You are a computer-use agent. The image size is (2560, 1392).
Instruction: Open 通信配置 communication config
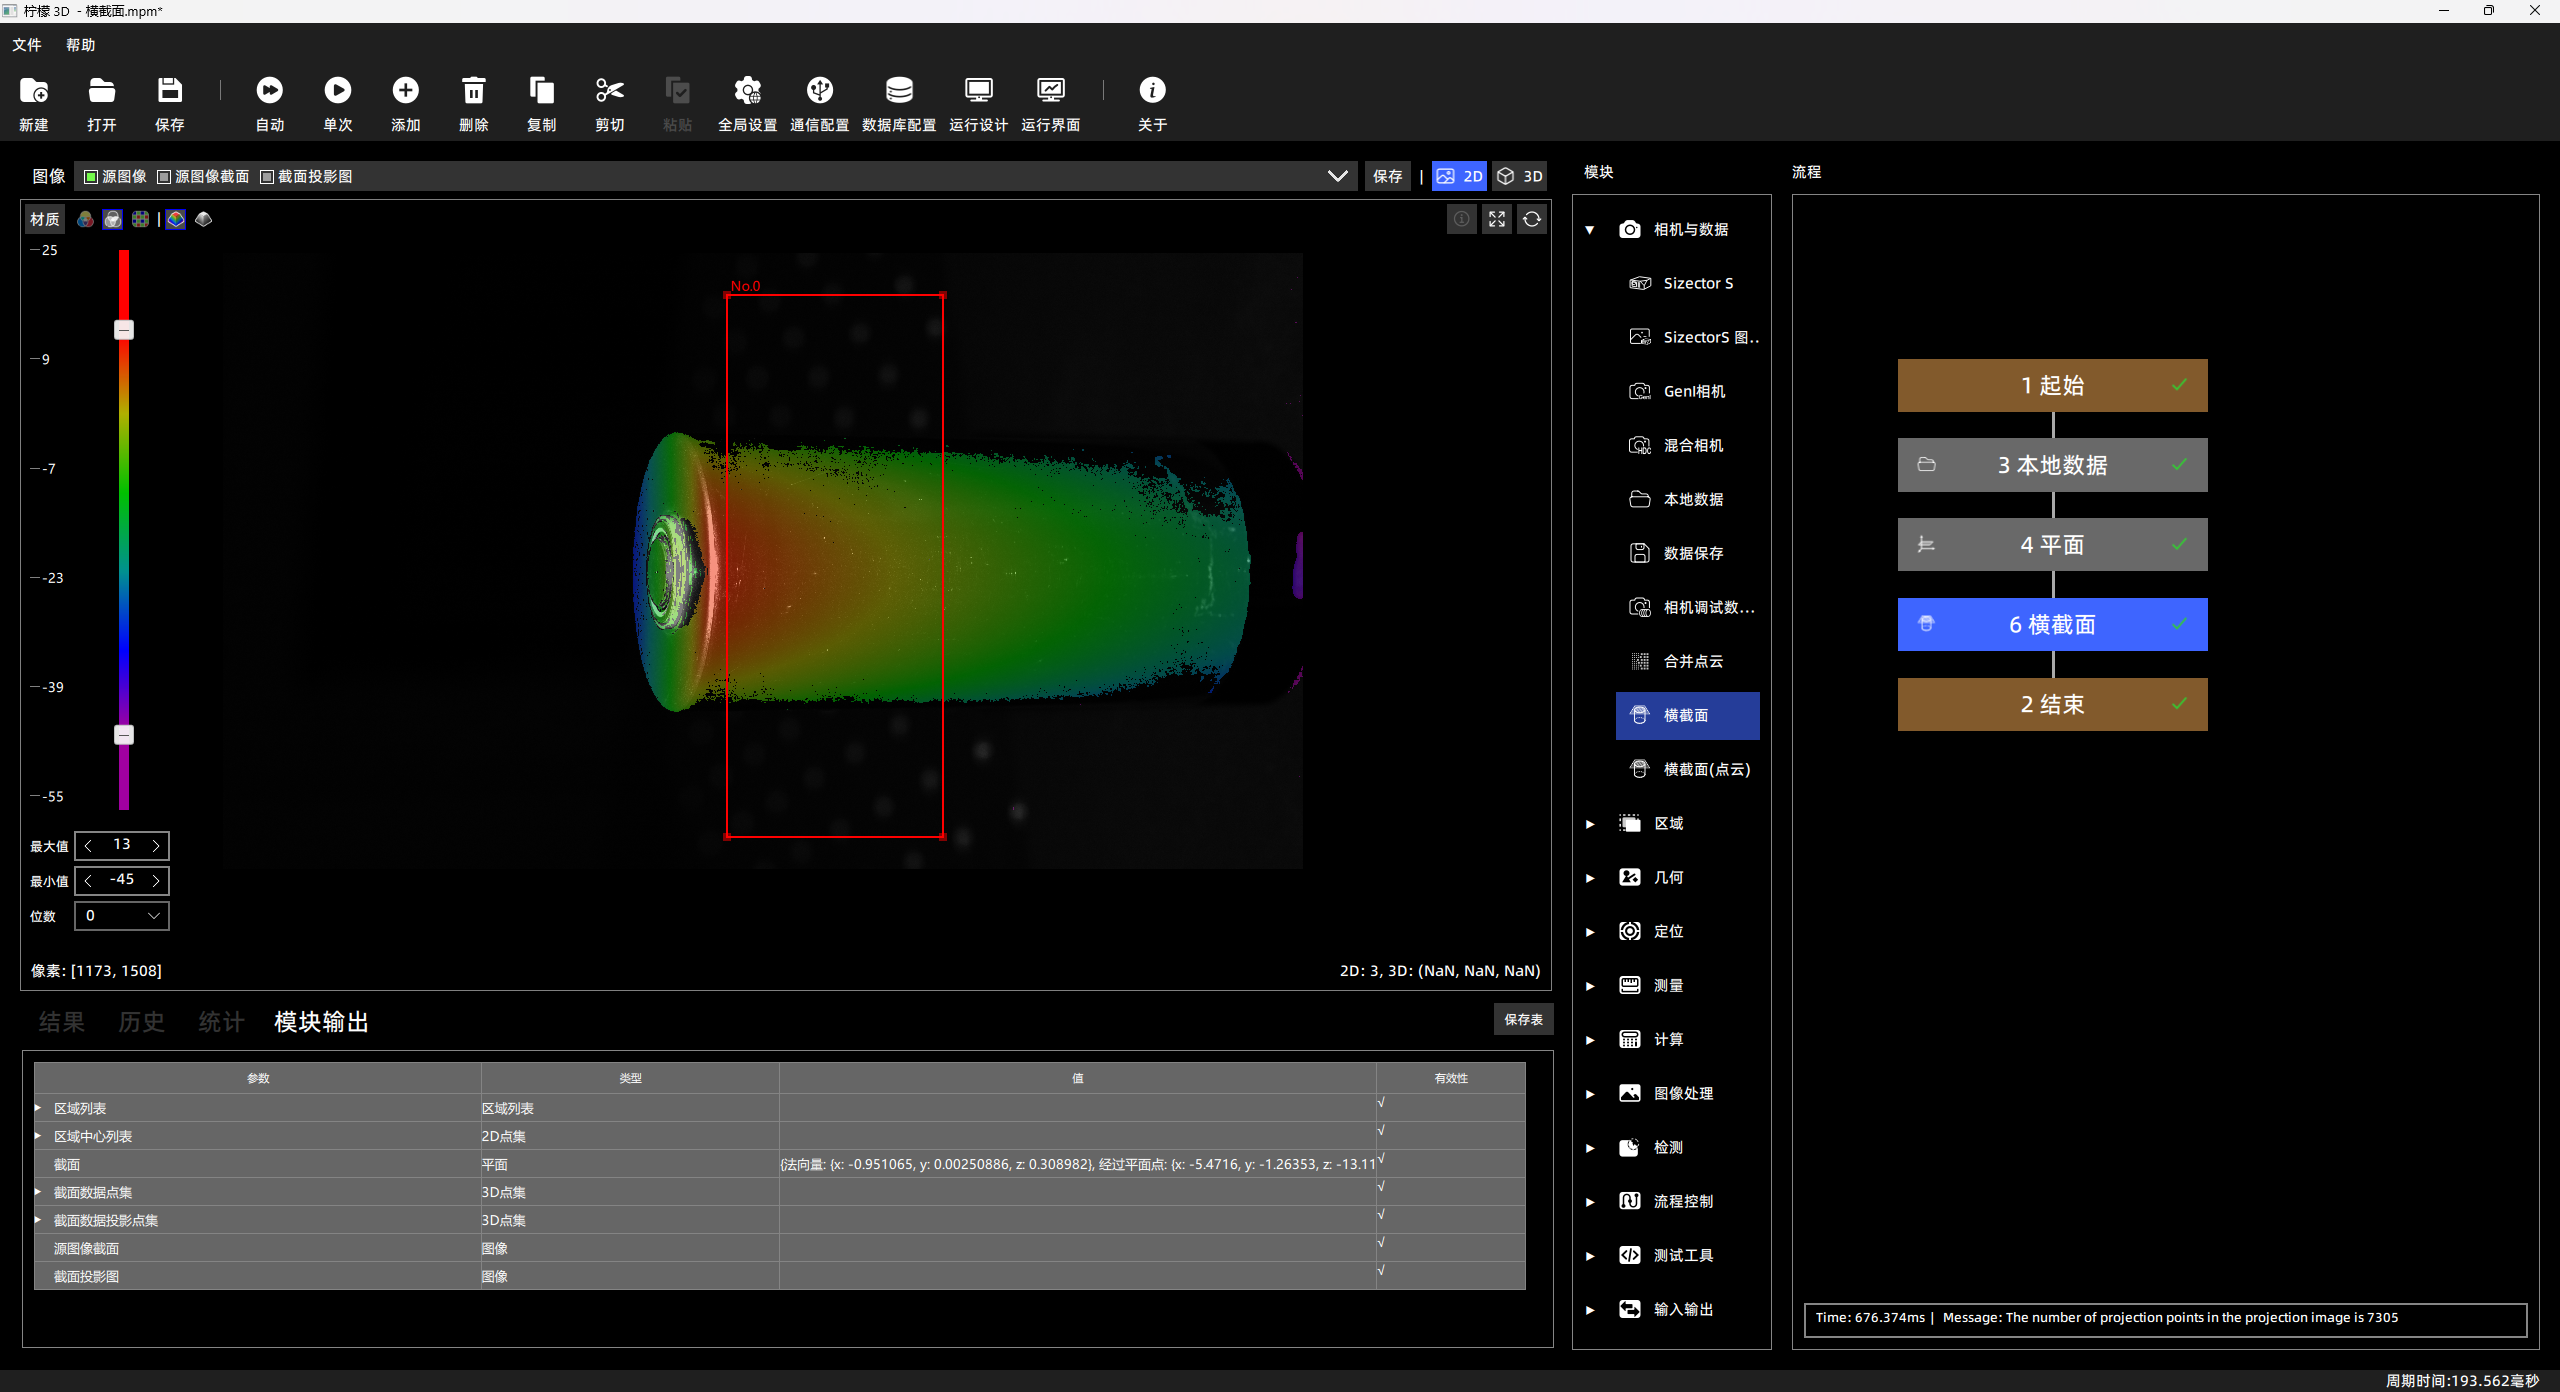820,91
